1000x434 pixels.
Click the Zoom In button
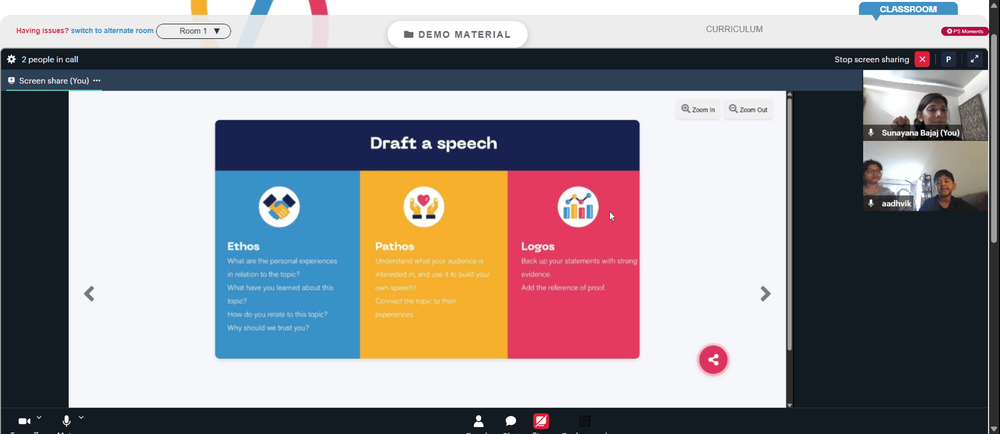(x=698, y=110)
